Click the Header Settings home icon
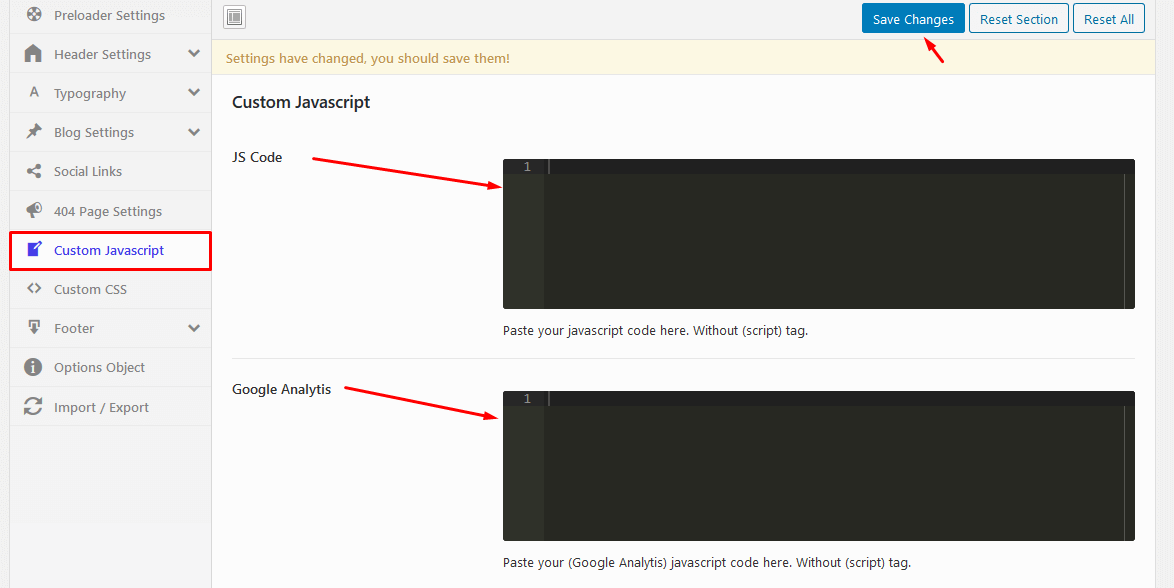Screen dimensions: 1174x588 click(34, 54)
